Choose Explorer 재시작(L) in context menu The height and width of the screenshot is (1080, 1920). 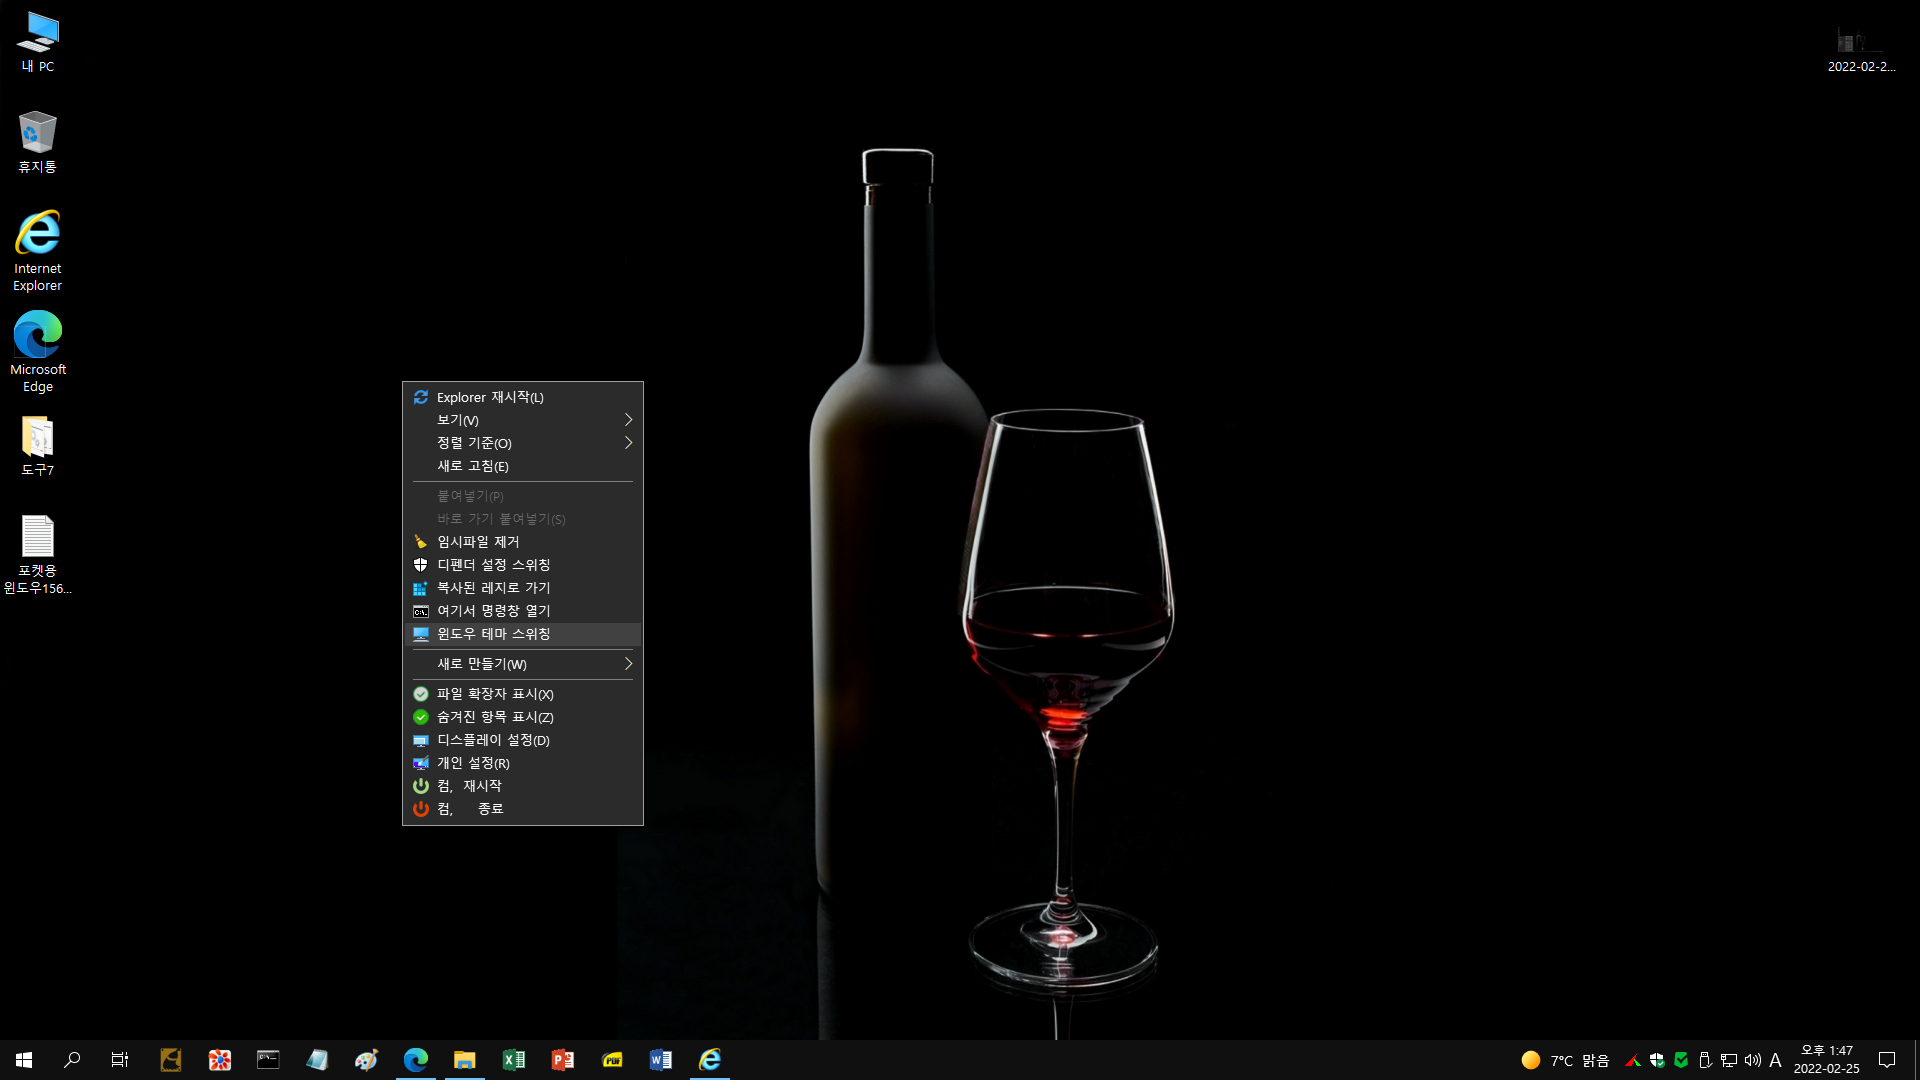click(x=523, y=397)
